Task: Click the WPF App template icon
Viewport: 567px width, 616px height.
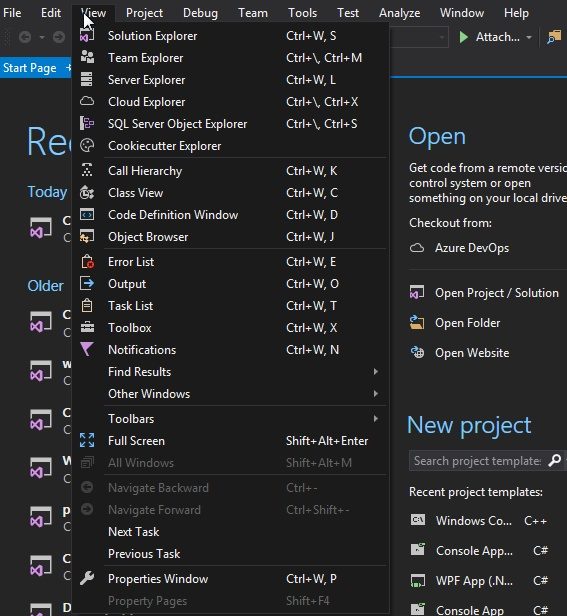Action: pos(418,580)
